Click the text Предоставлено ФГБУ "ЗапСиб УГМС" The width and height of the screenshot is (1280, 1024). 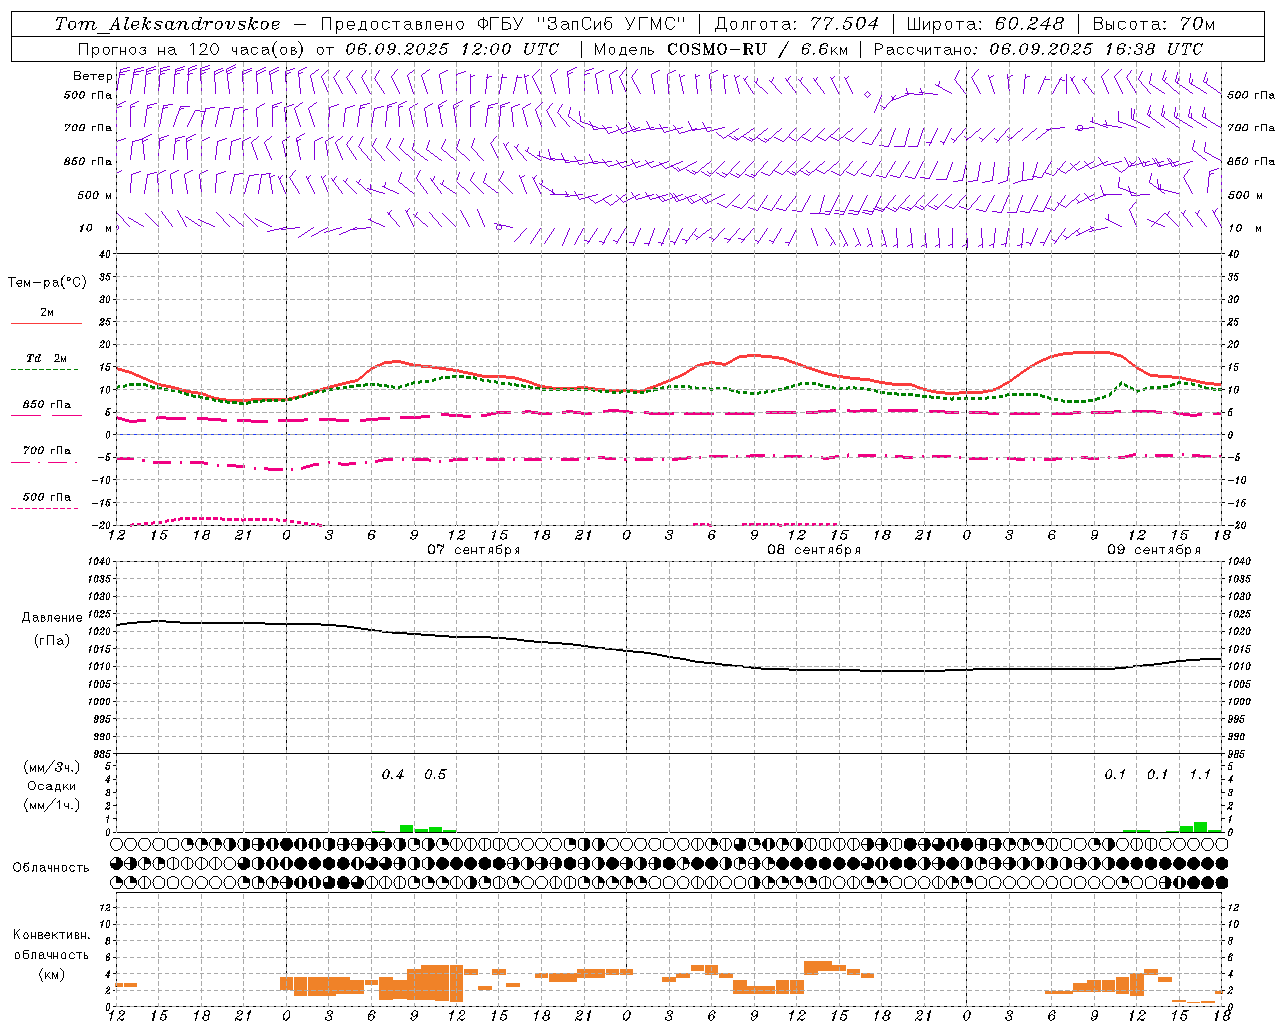tap(503, 24)
